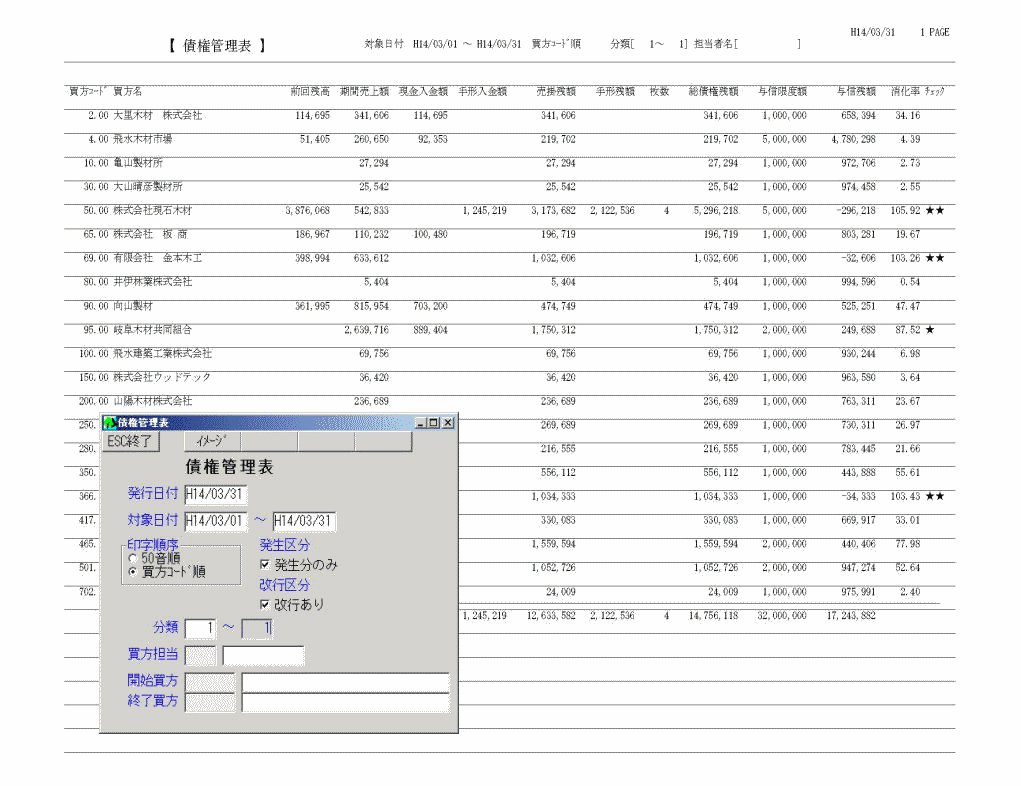The width and height of the screenshot is (1021, 786).
Task: Click the 前回残高 column header
Action: pyautogui.click(x=310, y=92)
